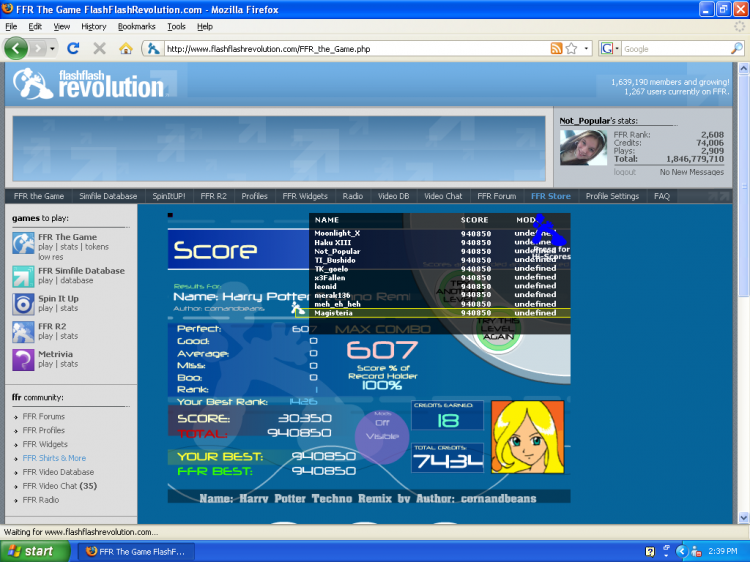Open the Windows Start menu
The width and height of the screenshot is (750, 562).
(x=36, y=551)
